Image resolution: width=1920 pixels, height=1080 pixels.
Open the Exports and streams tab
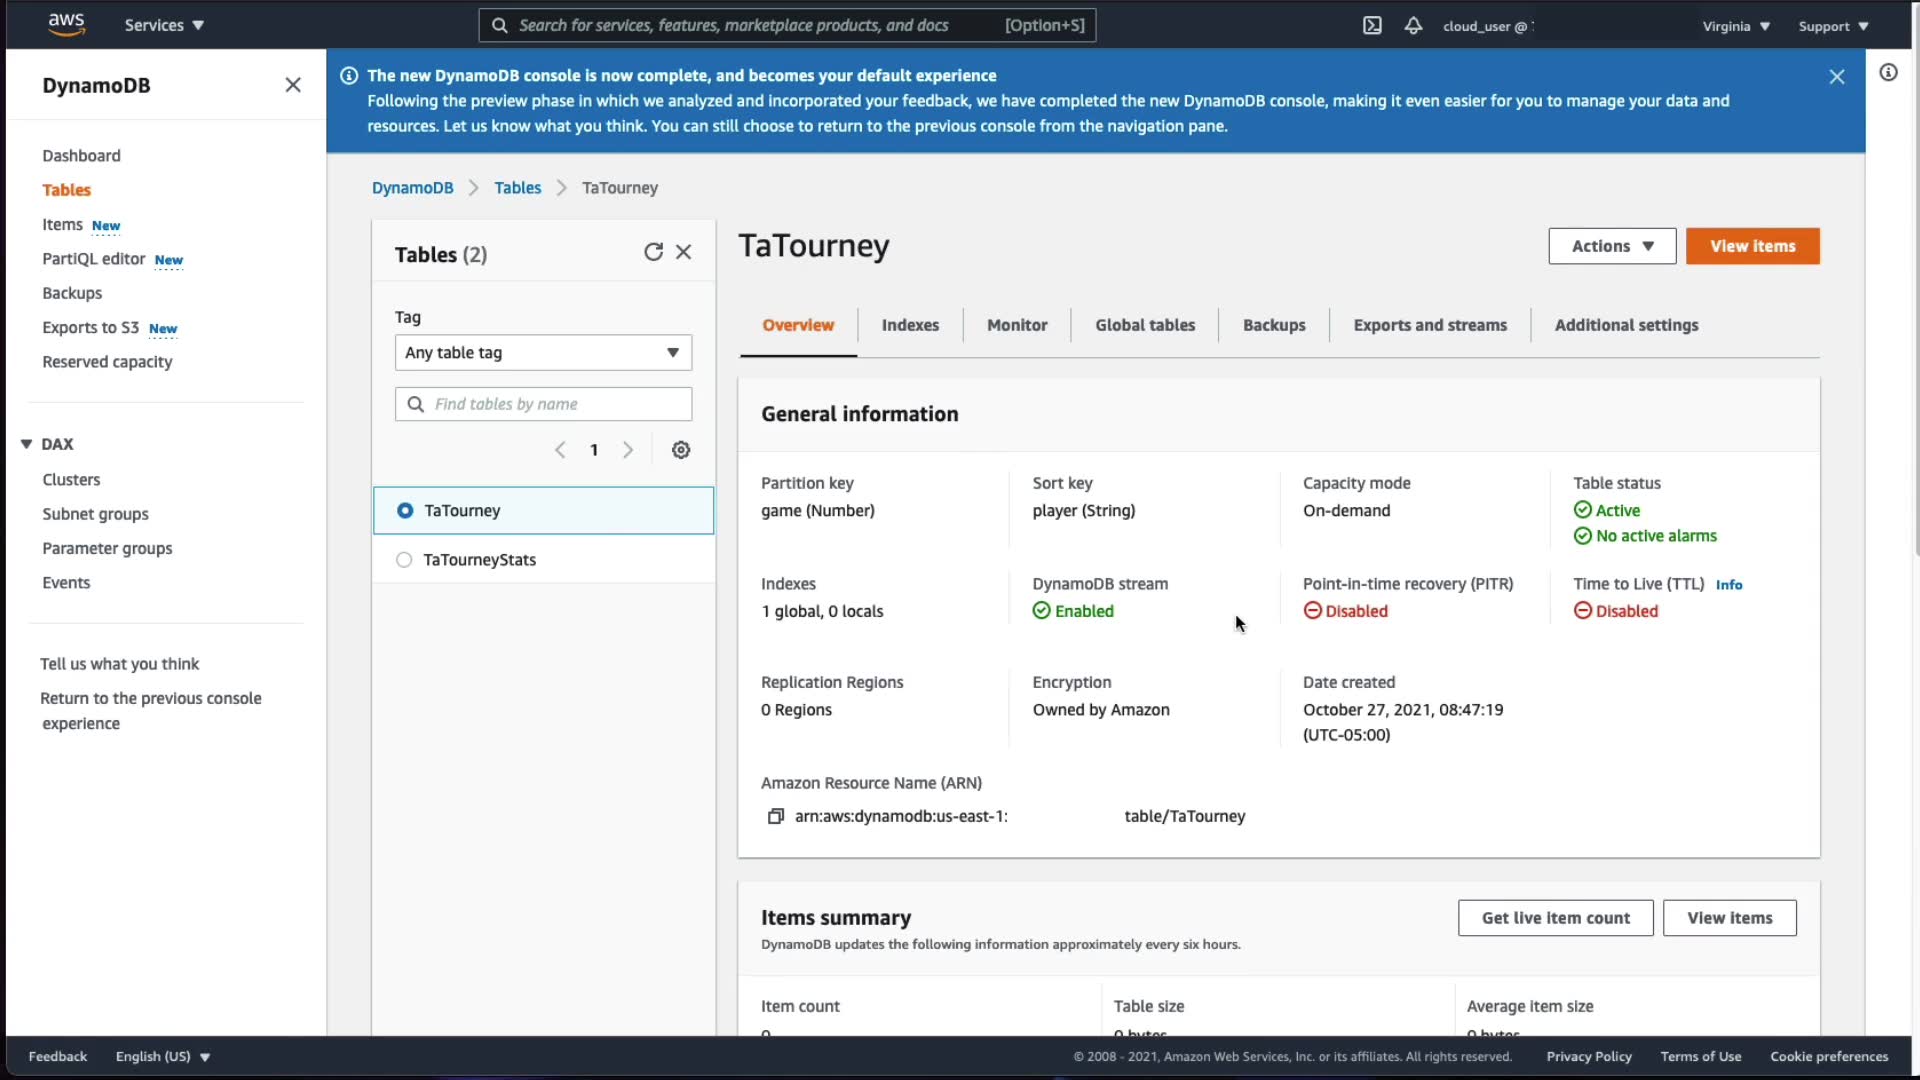(1430, 325)
